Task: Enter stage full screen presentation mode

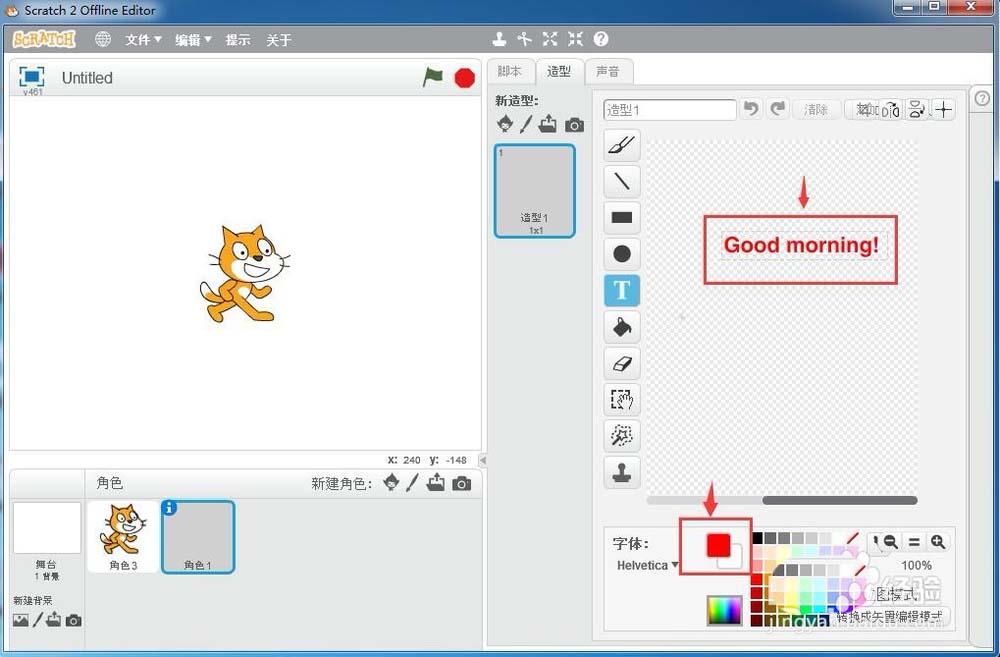Action: pos(31,77)
